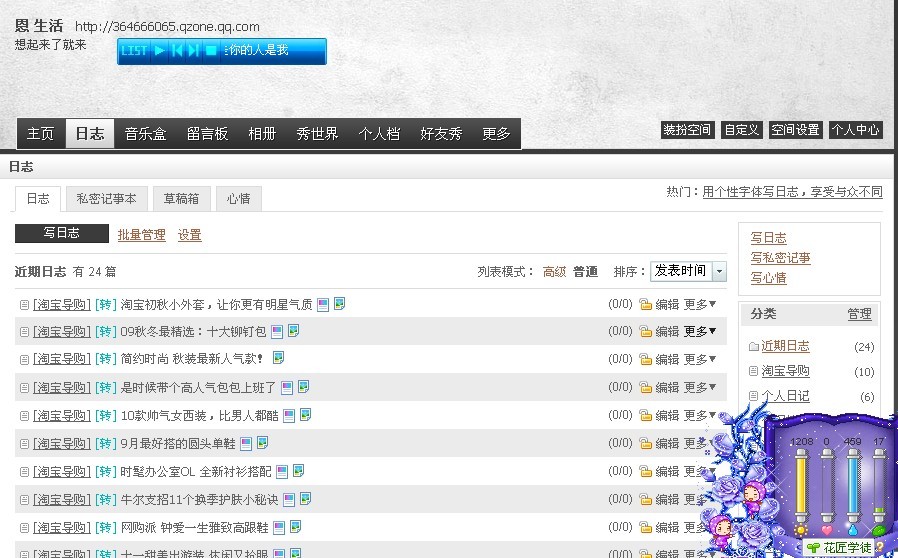Switch to 心情 tab
This screenshot has width=898, height=558.
click(239, 199)
